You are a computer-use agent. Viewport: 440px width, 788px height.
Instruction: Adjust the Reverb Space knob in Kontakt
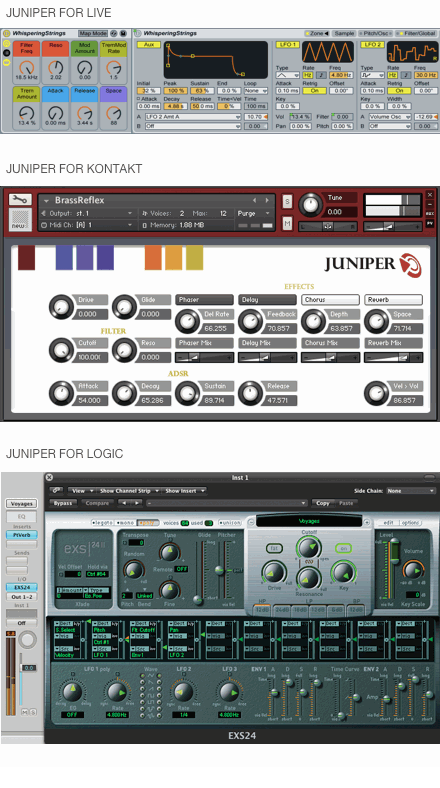pyautogui.click(x=377, y=321)
